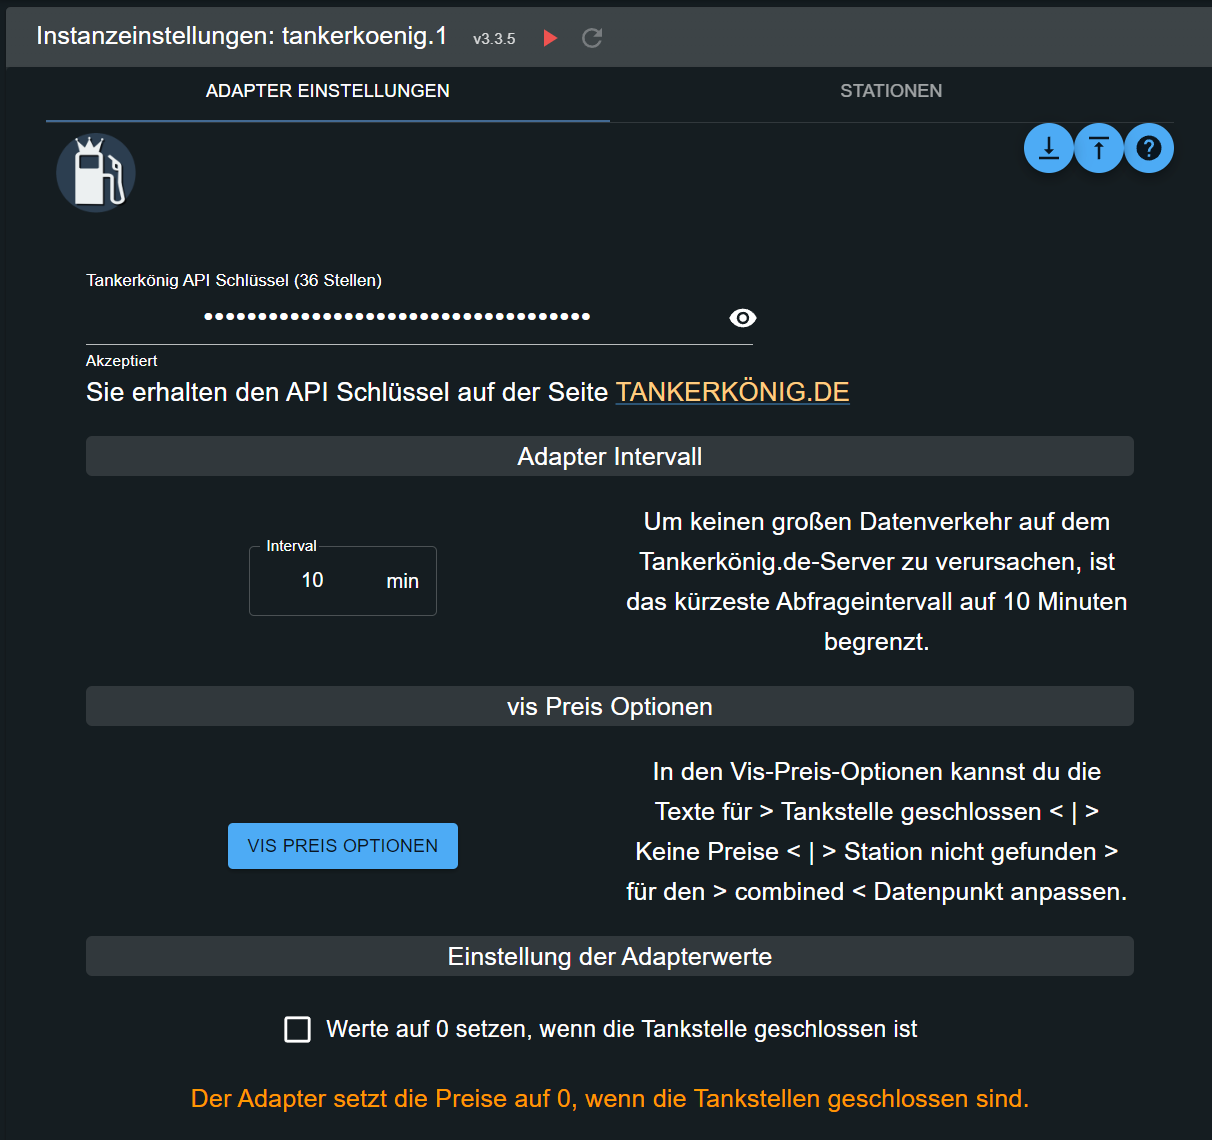The width and height of the screenshot is (1212, 1140).
Task: Switch to the Adapter Einstellungen tab
Action: pyautogui.click(x=328, y=91)
